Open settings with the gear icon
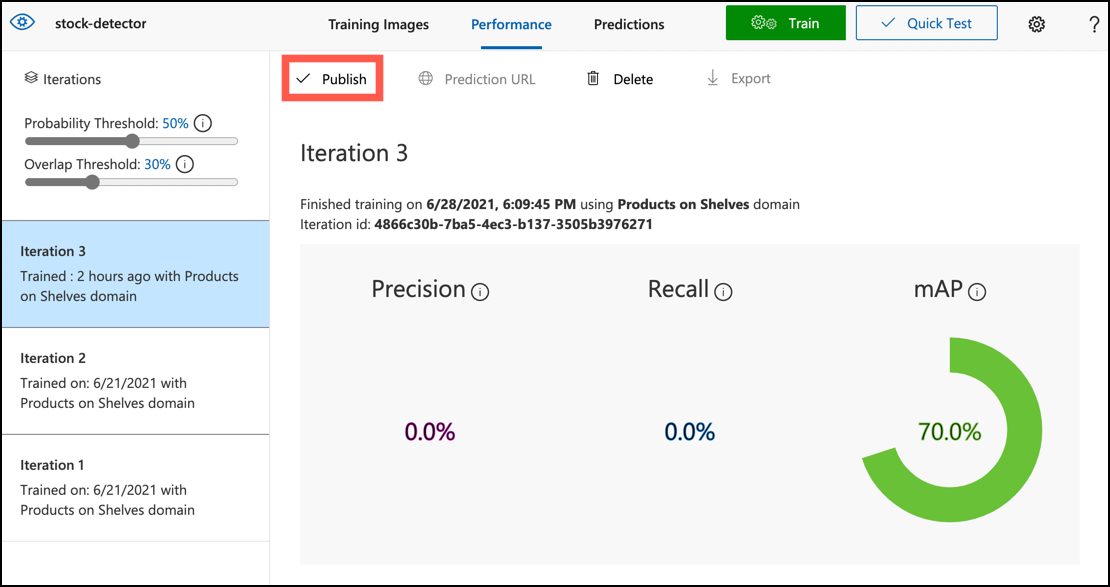This screenshot has height=587, width=1110. pos(1037,24)
